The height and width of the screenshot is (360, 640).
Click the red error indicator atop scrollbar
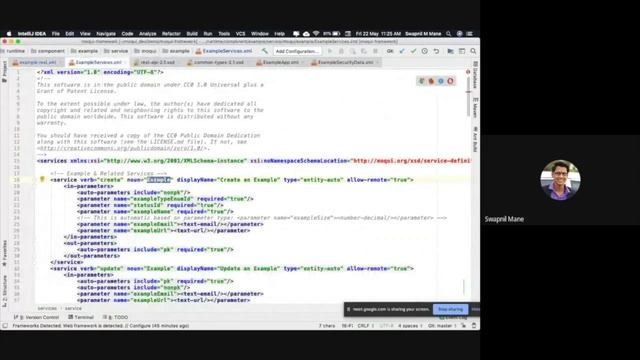pyautogui.click(x=468, y=72)
